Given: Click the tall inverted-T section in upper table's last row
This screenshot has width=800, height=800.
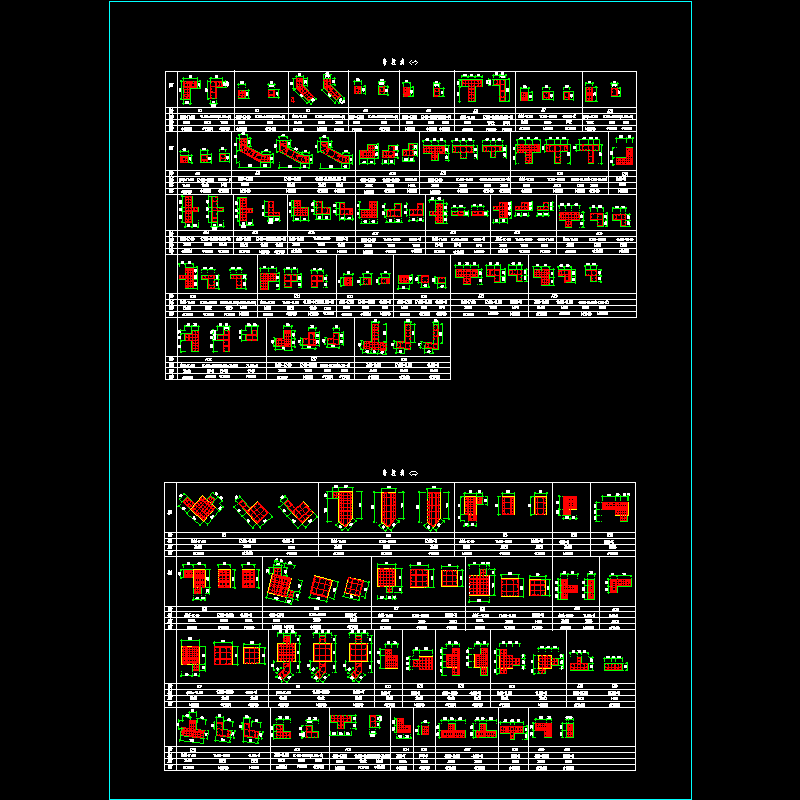Looking at the screenshot, I should (373, 336).
